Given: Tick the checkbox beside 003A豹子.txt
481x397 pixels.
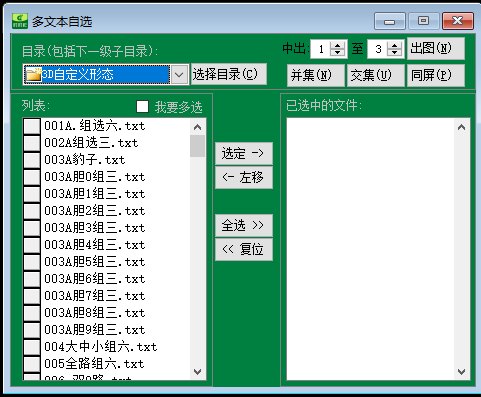Looking at the screenshot, I should pos(32,160).
